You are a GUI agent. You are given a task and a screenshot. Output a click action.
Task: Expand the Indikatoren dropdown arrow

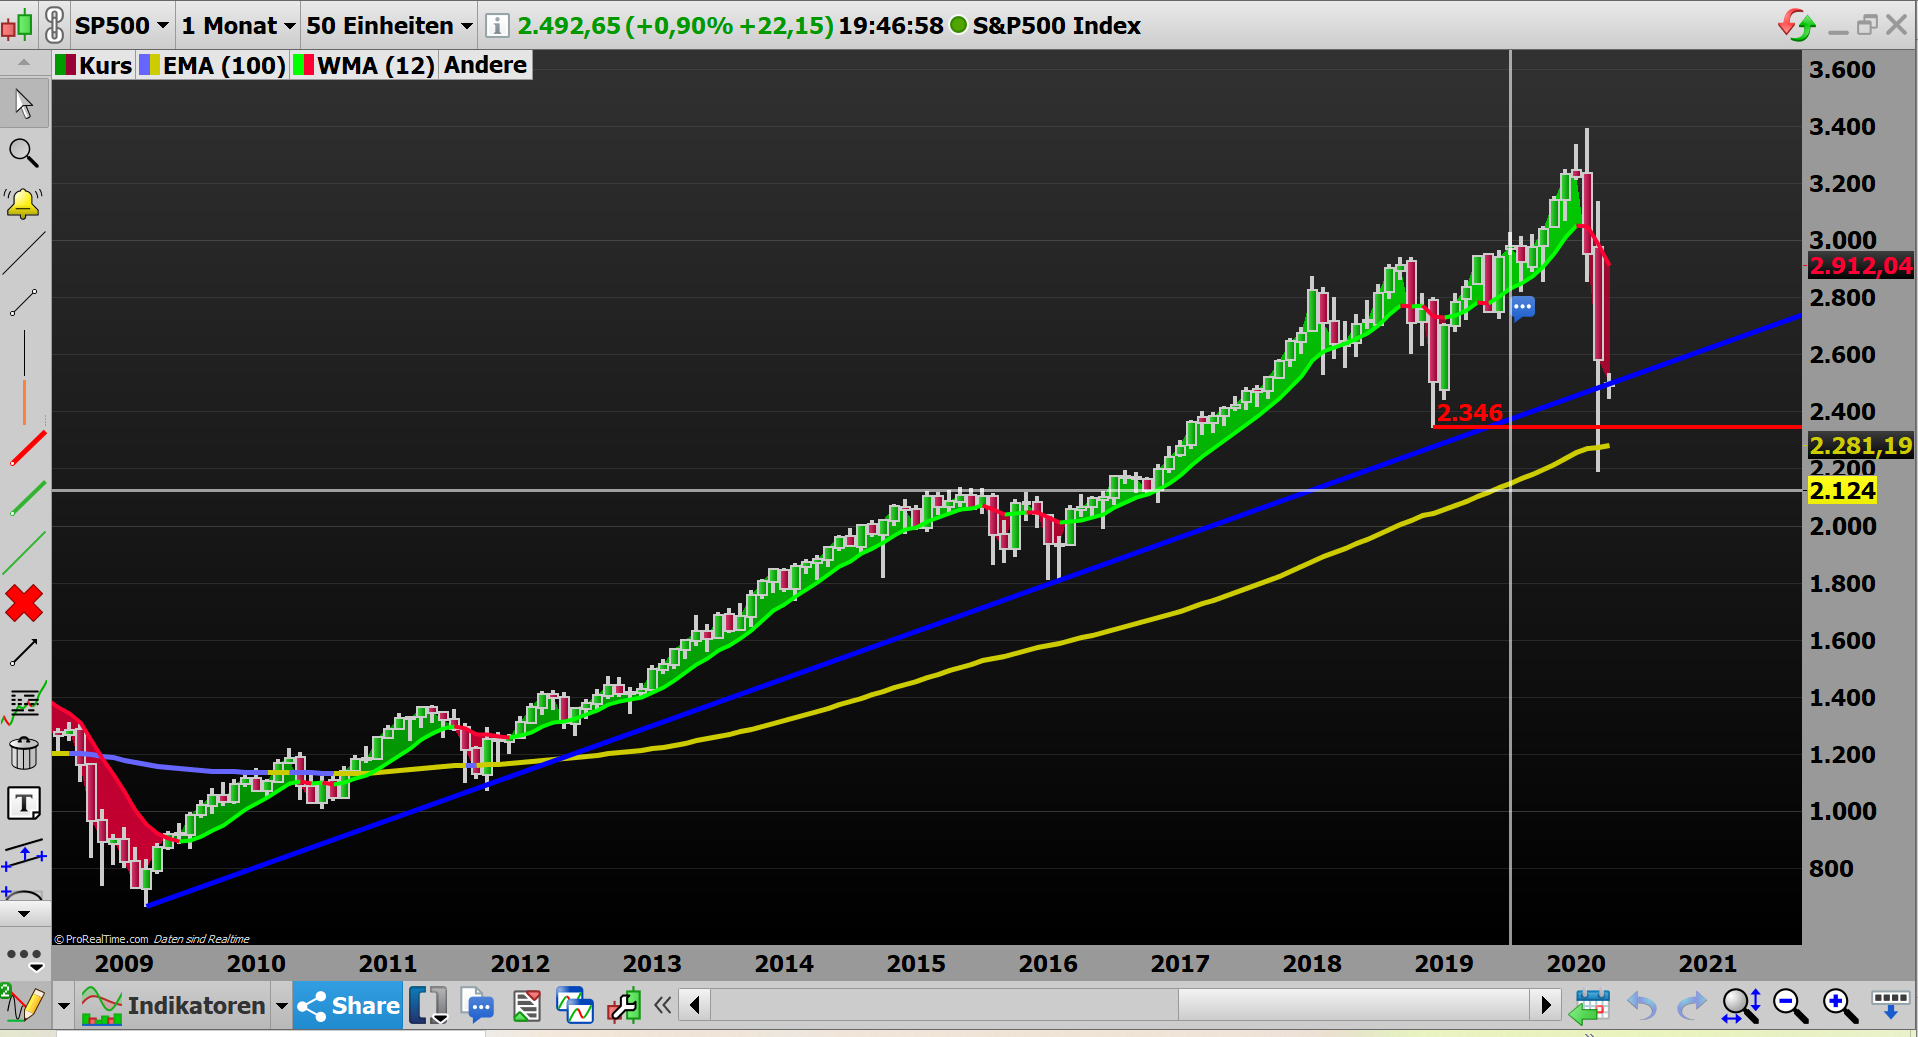point(282,1006)
